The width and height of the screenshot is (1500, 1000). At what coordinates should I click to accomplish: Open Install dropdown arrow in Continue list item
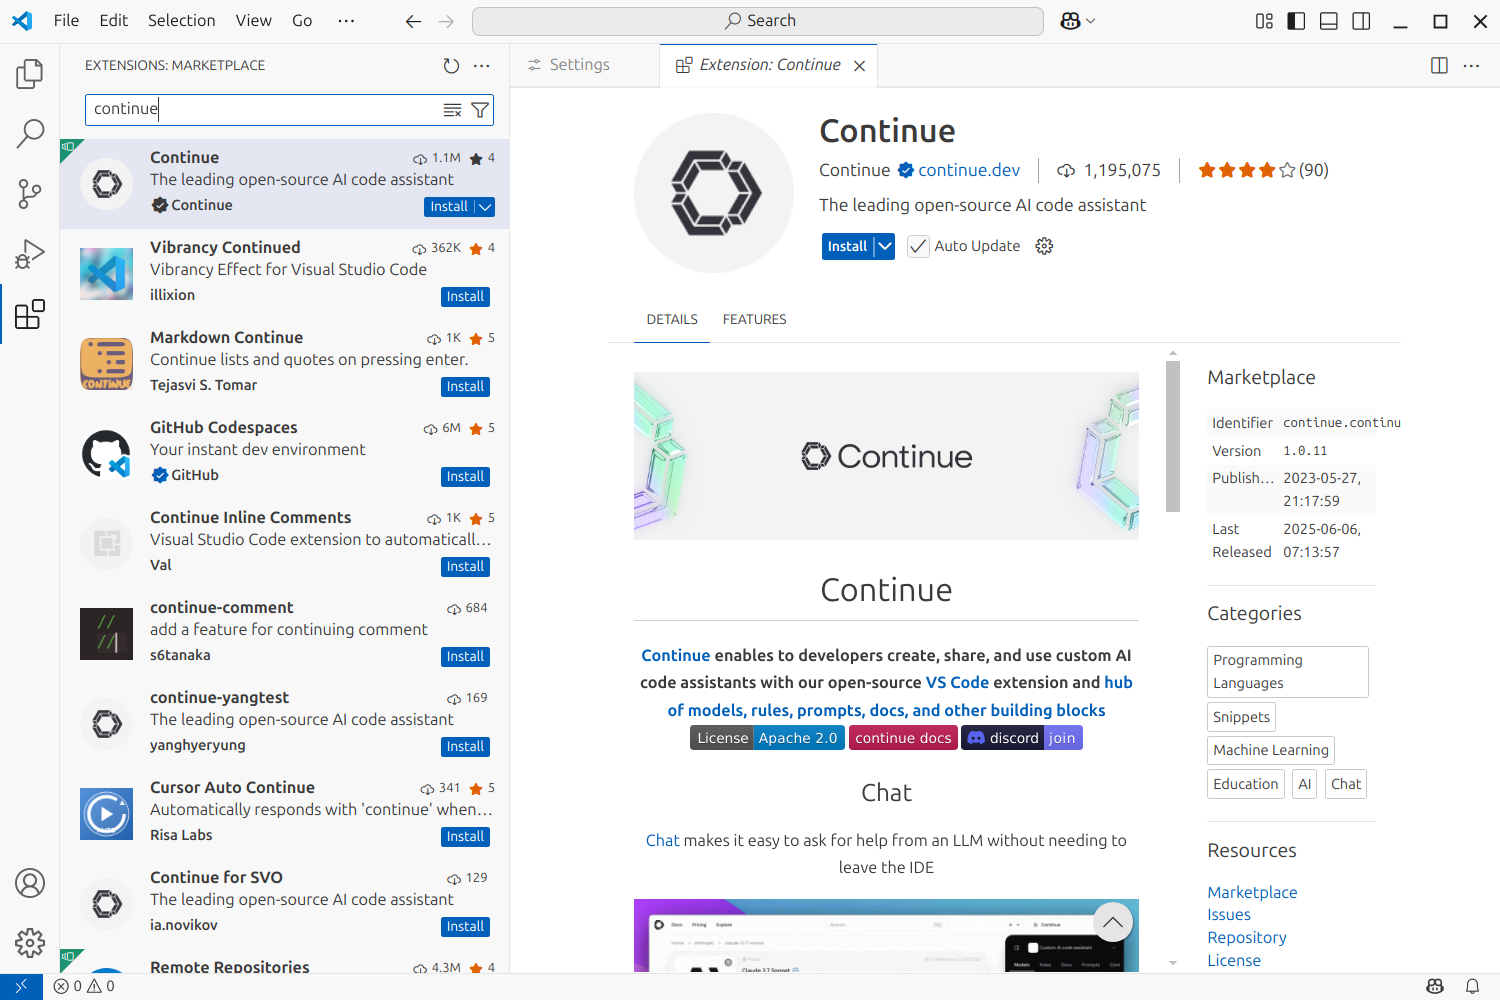click(x=485, y=207)
